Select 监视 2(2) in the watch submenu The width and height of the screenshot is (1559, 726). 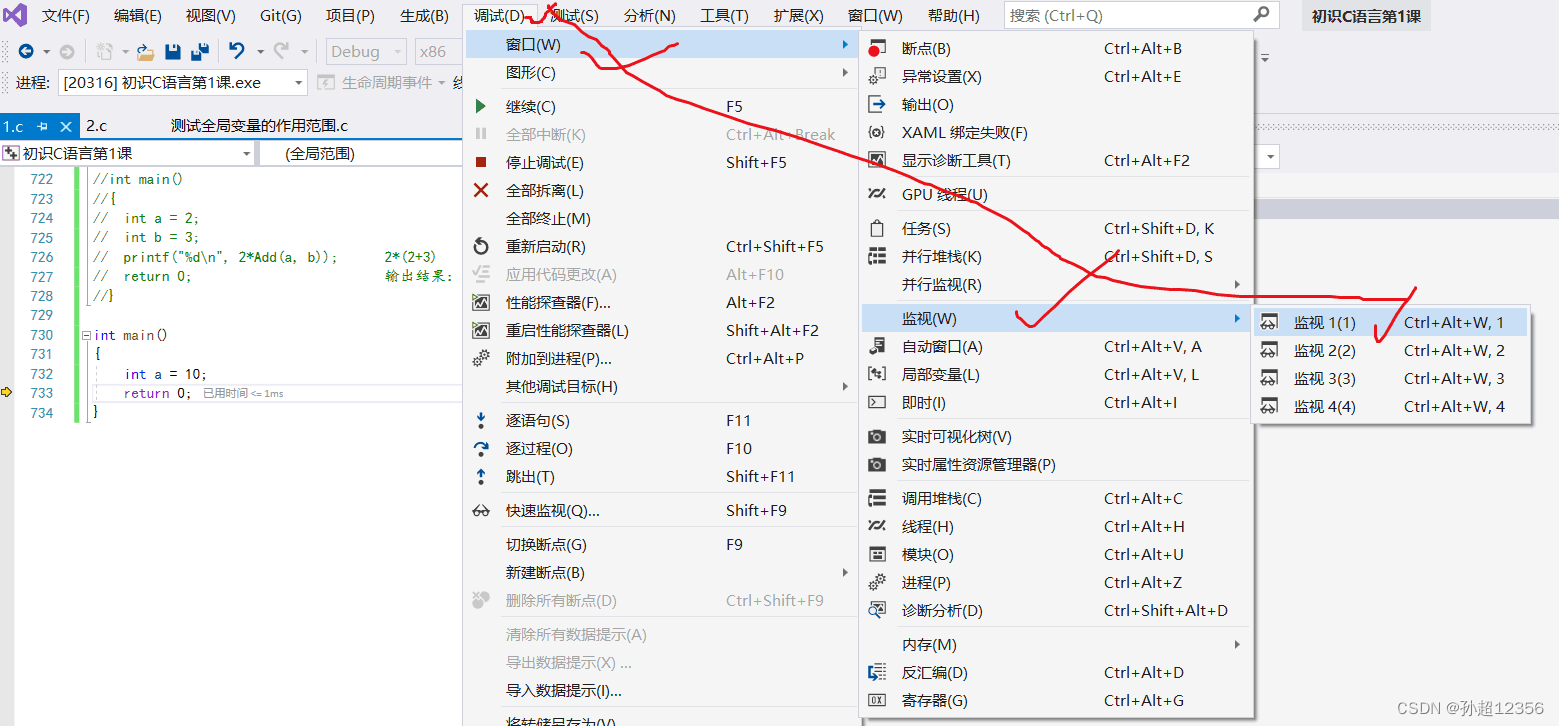point(1391,350)
